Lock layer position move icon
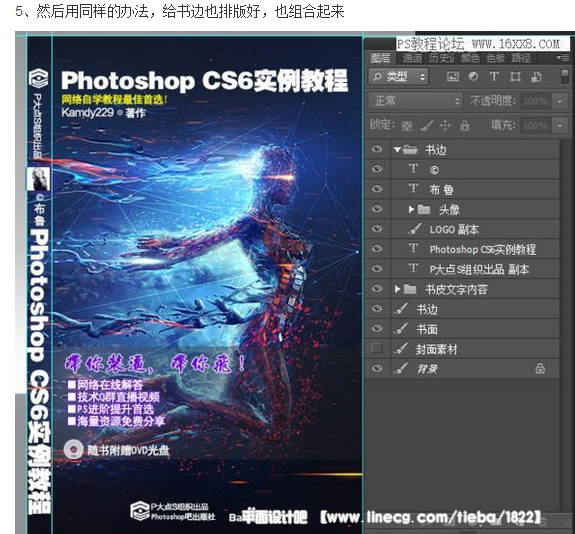This screenshot has width=575, height=534. pos(445,125)
